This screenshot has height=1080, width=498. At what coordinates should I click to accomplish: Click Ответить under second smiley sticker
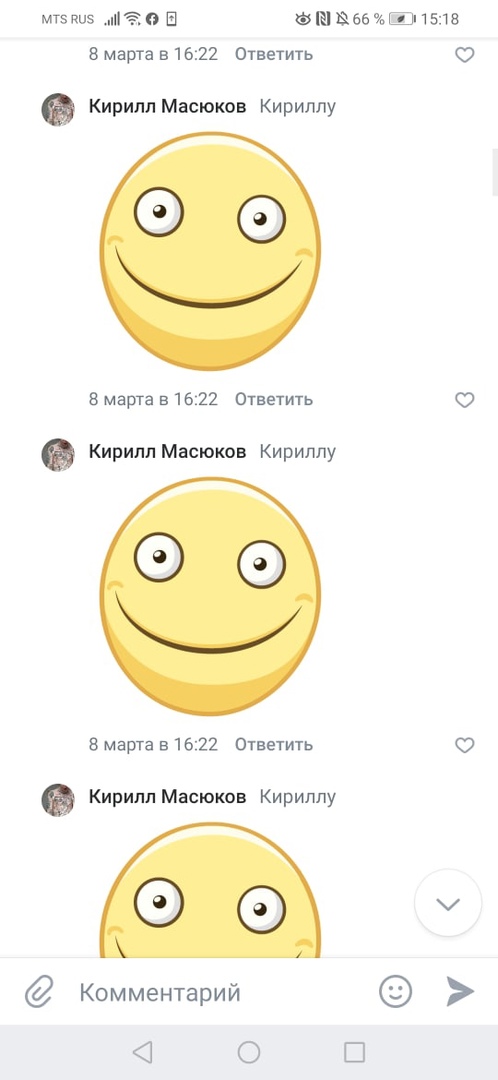point(273,745)
